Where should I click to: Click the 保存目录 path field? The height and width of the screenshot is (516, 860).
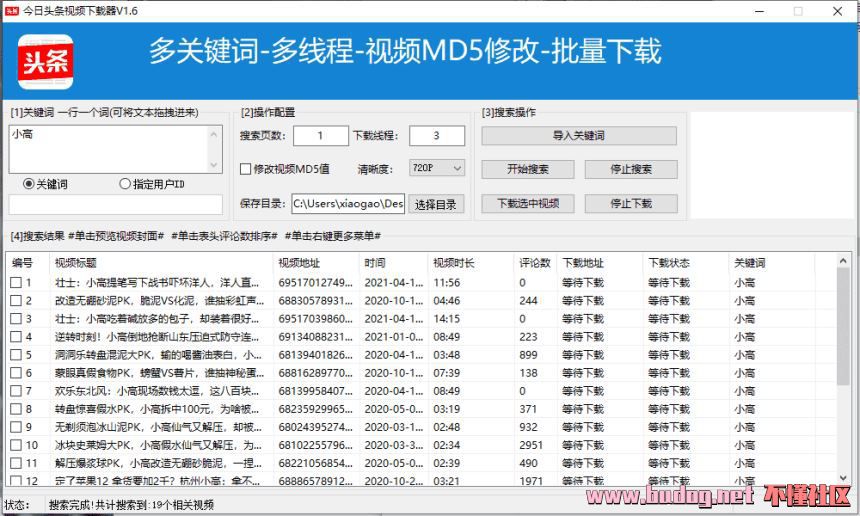(348, 204)
